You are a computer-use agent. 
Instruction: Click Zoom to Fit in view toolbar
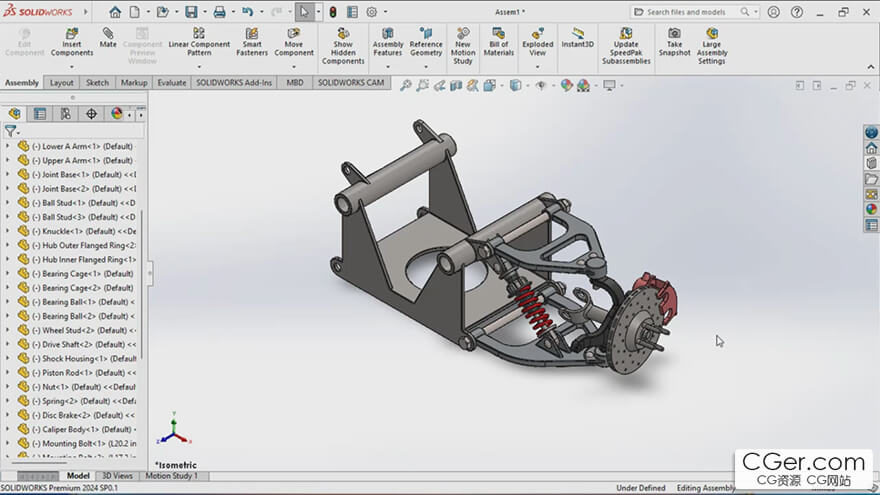point(405,85)
